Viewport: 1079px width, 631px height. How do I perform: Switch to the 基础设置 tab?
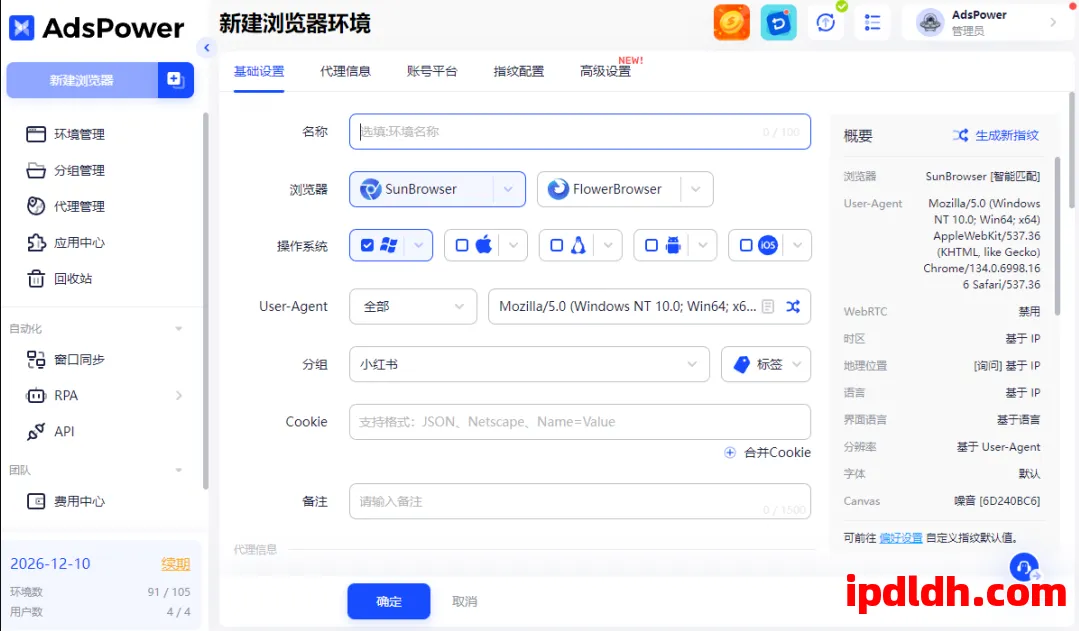click(259, 72)
